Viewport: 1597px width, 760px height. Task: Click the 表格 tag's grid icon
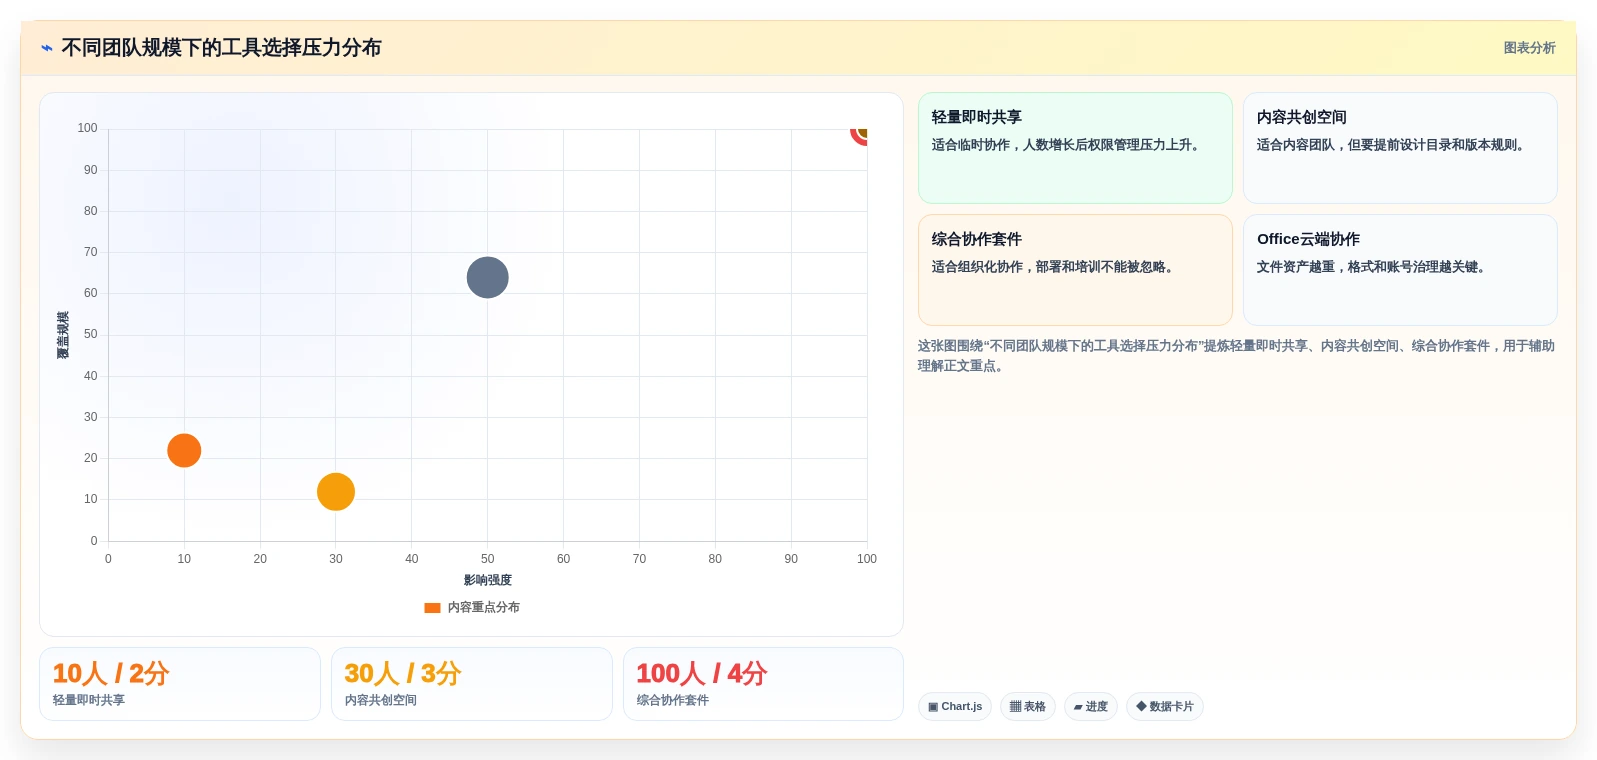(1015, 706)
